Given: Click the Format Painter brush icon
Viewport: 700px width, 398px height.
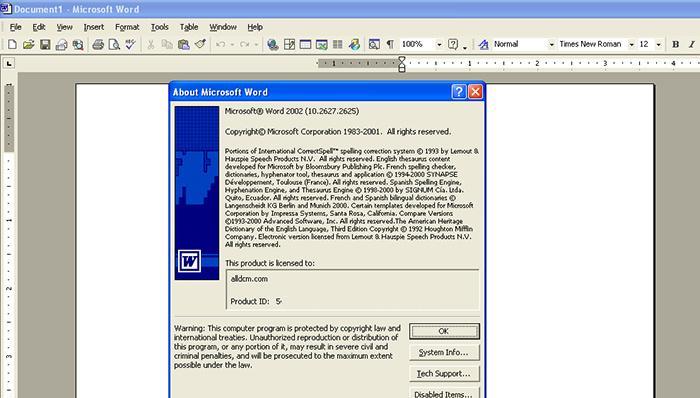Looking at the screenshot, I should tap(200, 44).
